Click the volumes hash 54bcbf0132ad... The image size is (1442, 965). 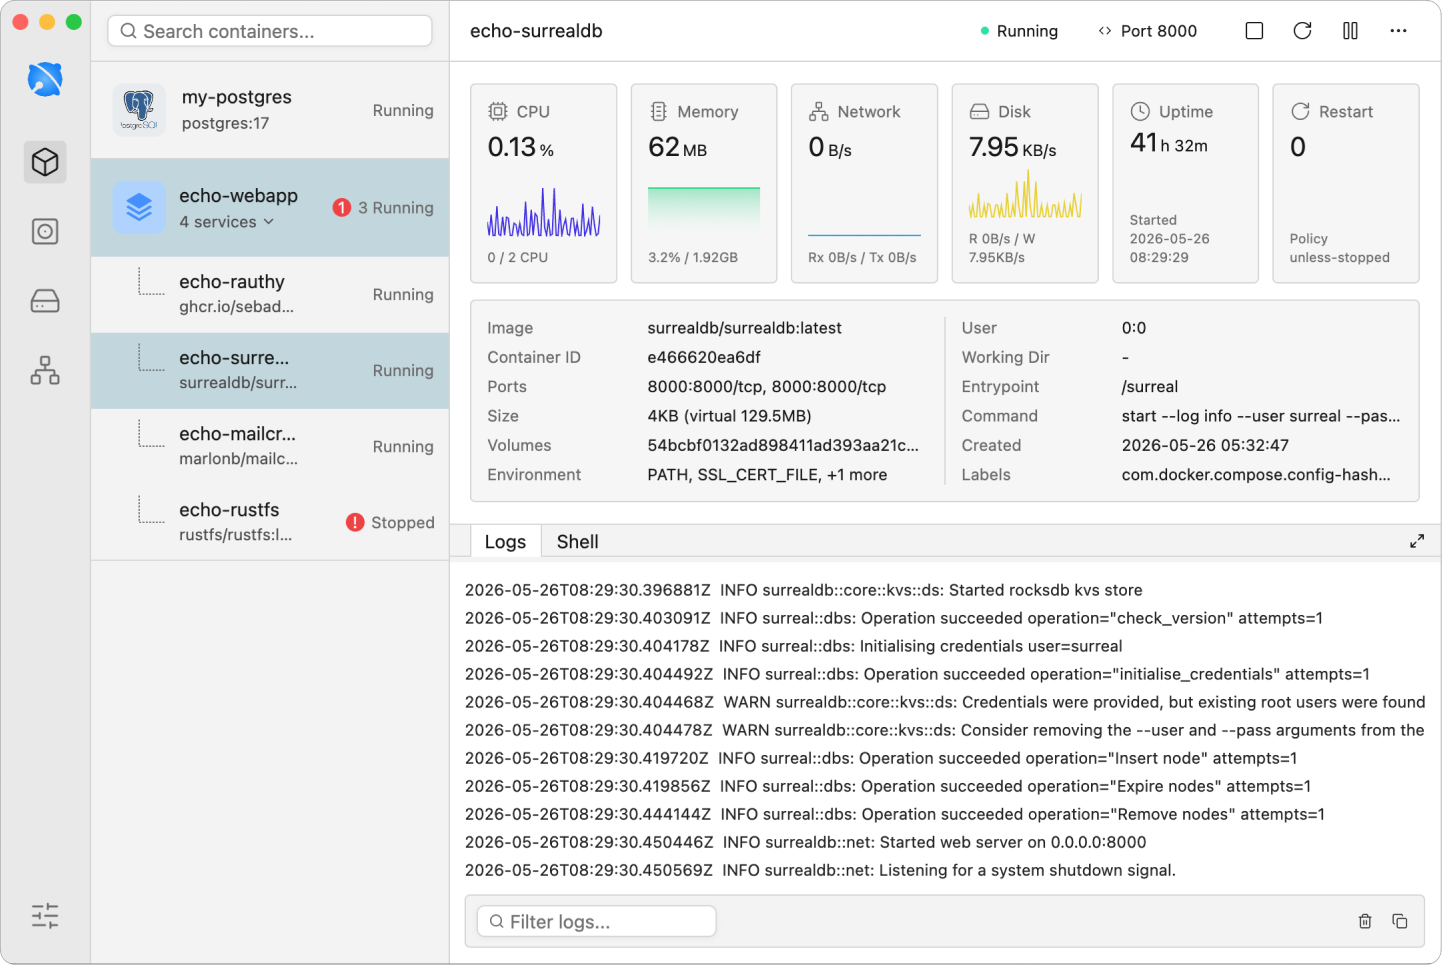[x=783, y=445]
